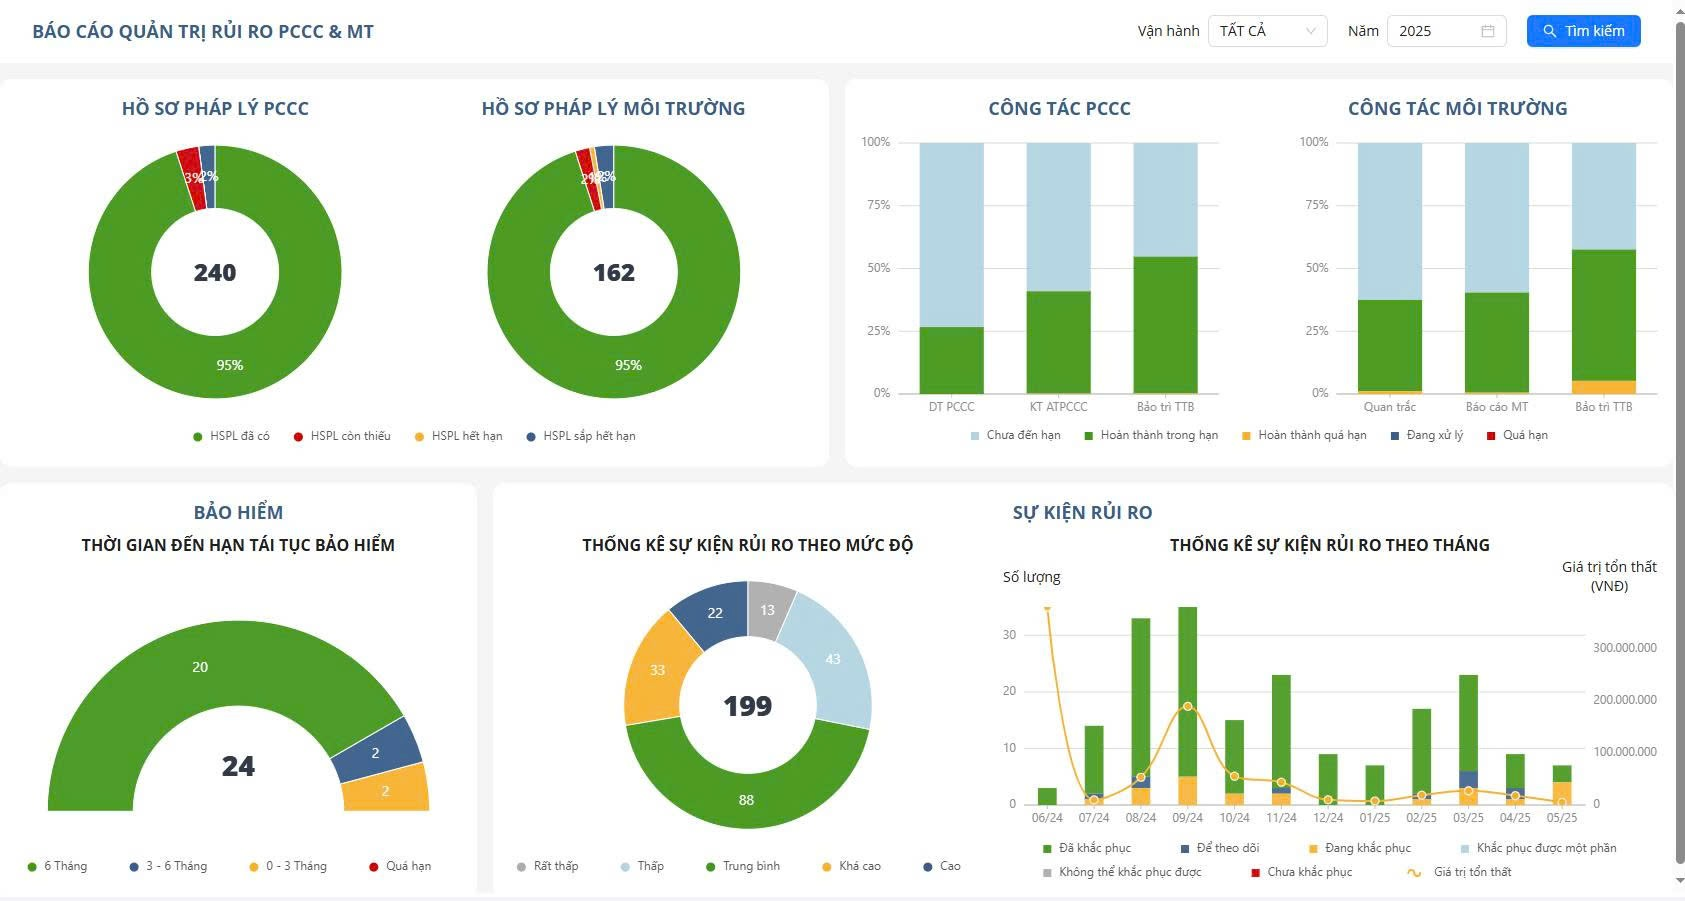Click the Khá cao legend dot
Screen dimensions: 1685x901
pos(827,866)
